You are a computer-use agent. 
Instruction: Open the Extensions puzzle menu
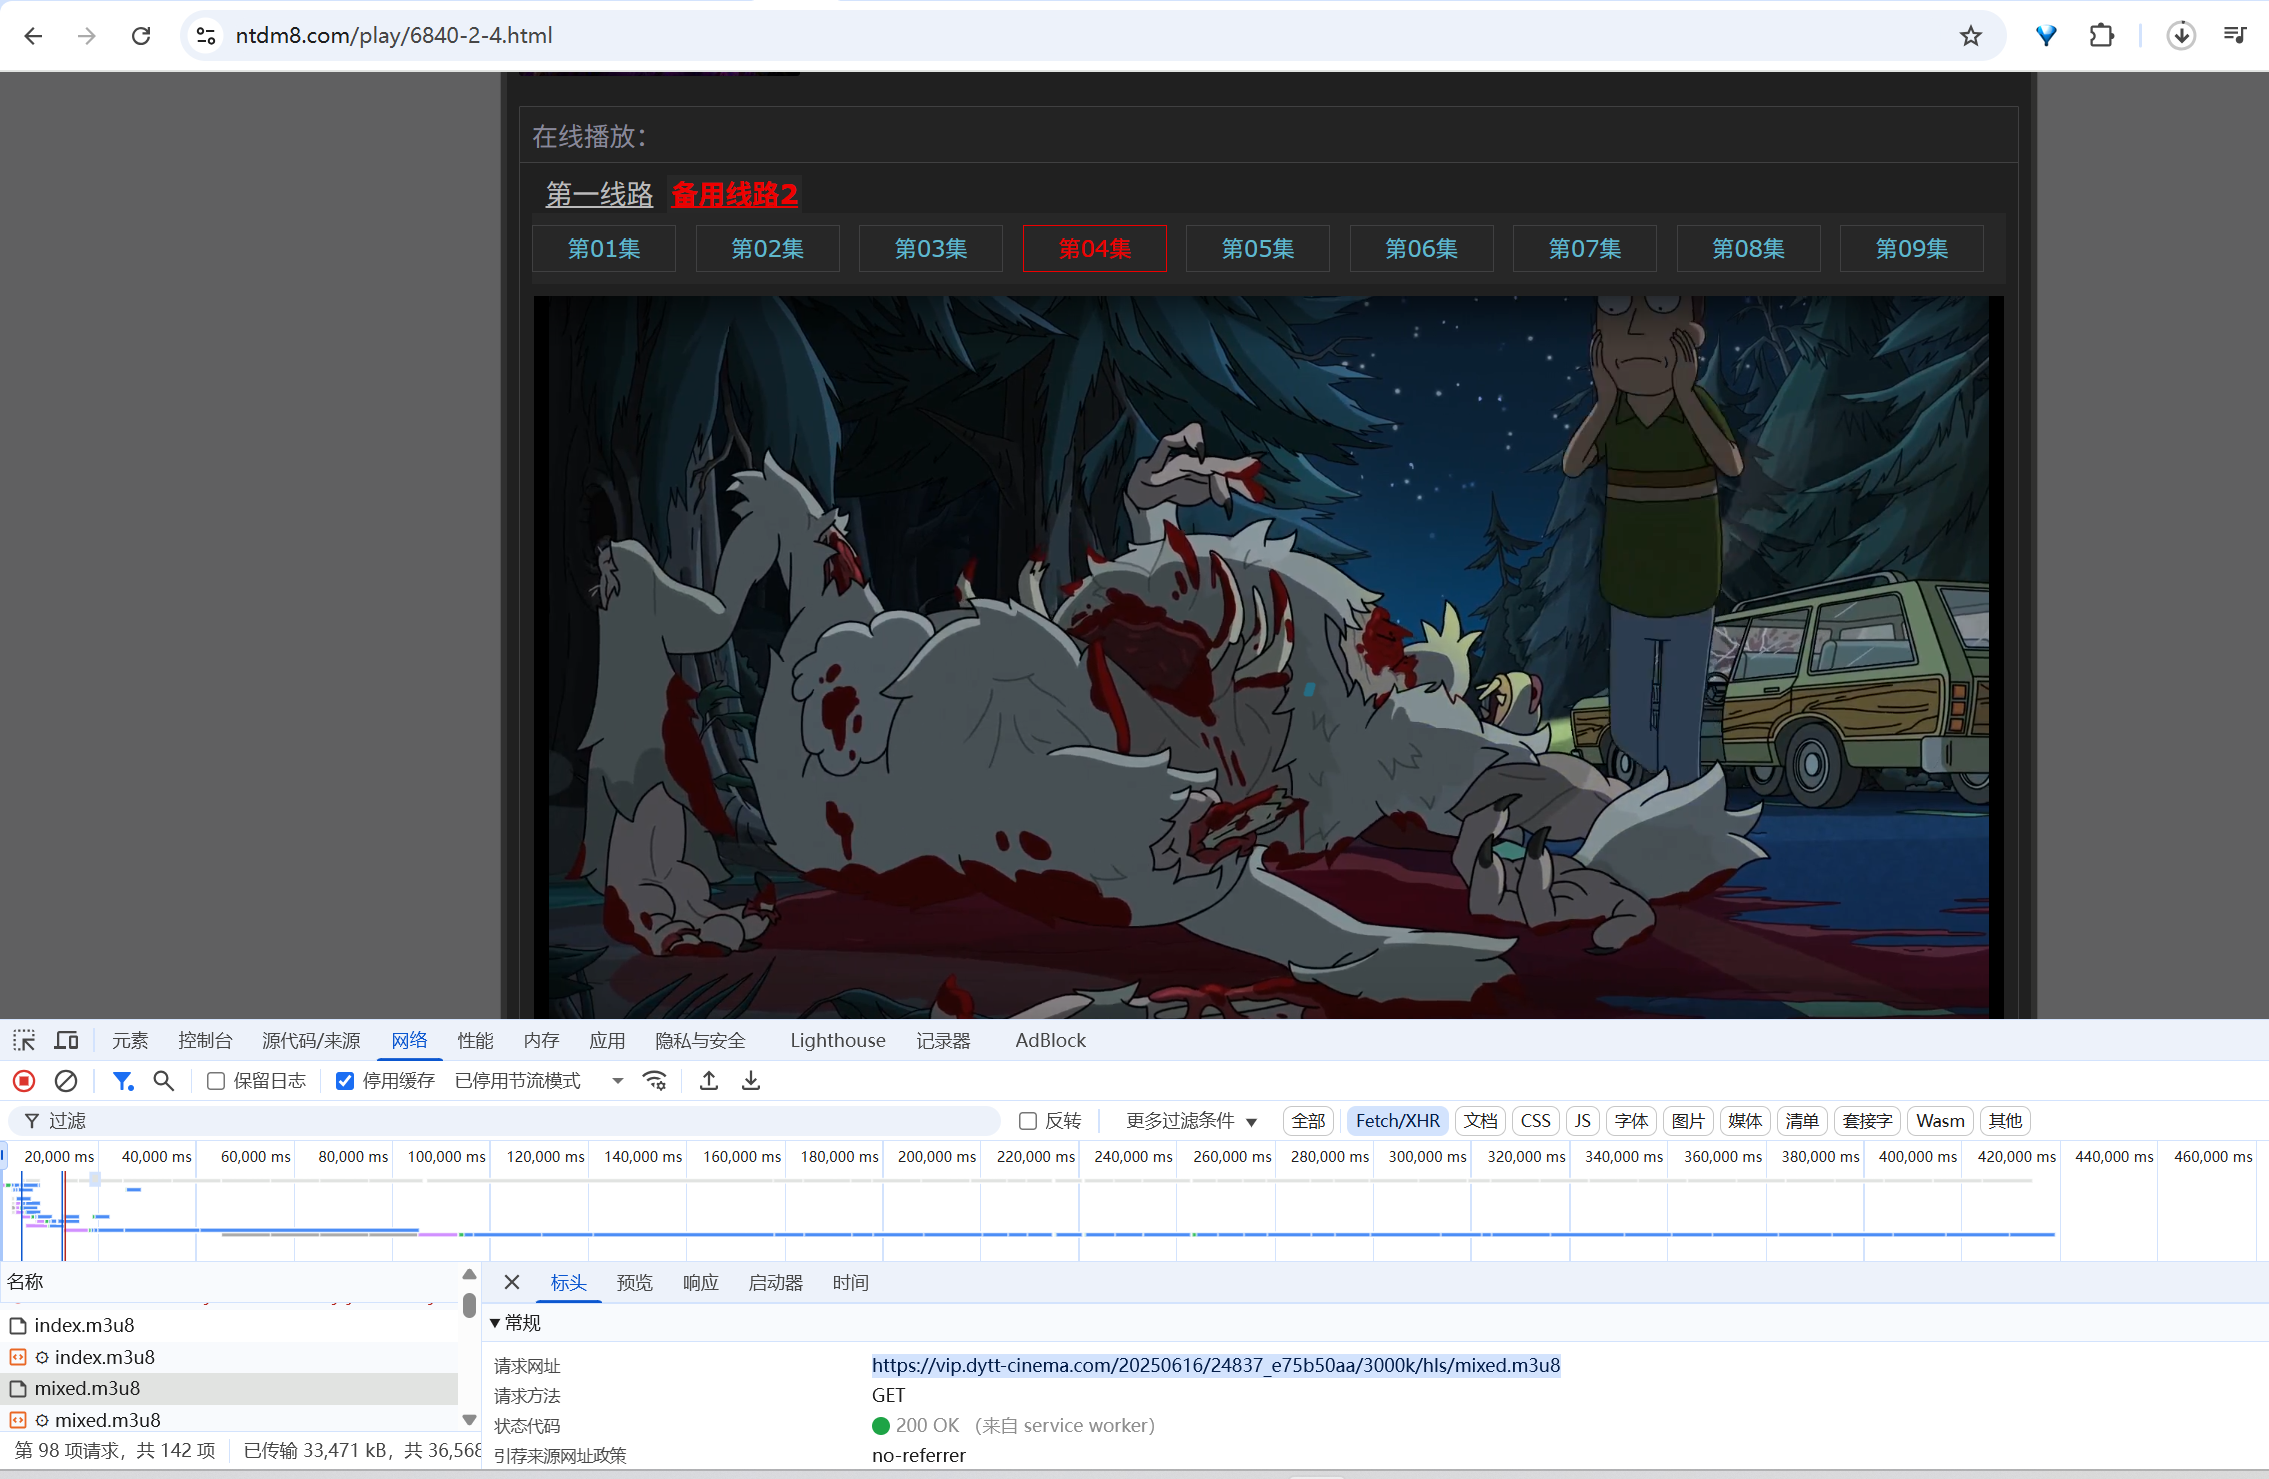coord(2102,36)
